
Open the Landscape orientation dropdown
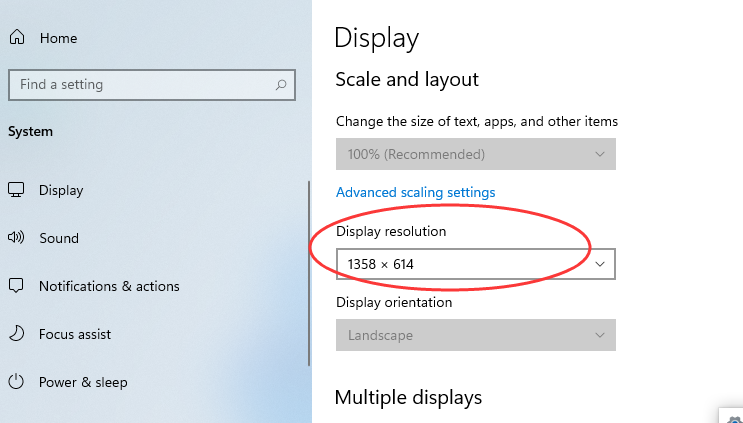coord(475,335)
